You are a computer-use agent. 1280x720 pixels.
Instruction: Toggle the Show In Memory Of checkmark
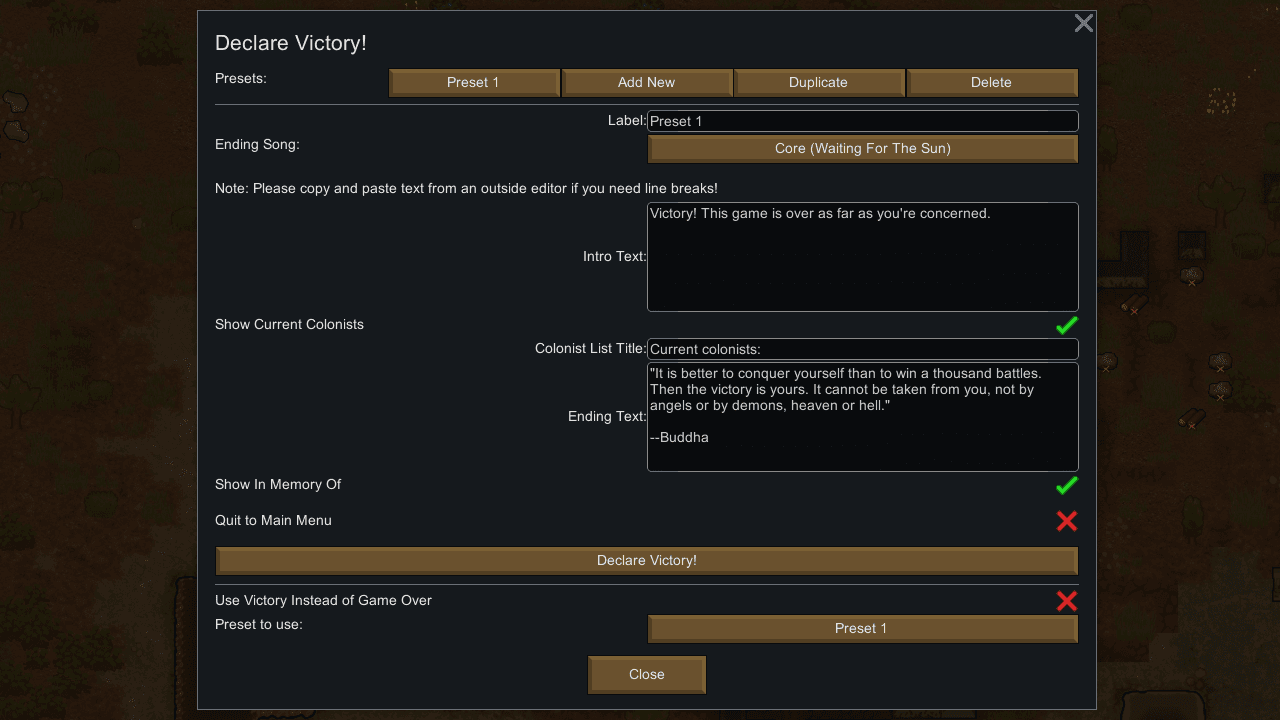(1067, 485)
